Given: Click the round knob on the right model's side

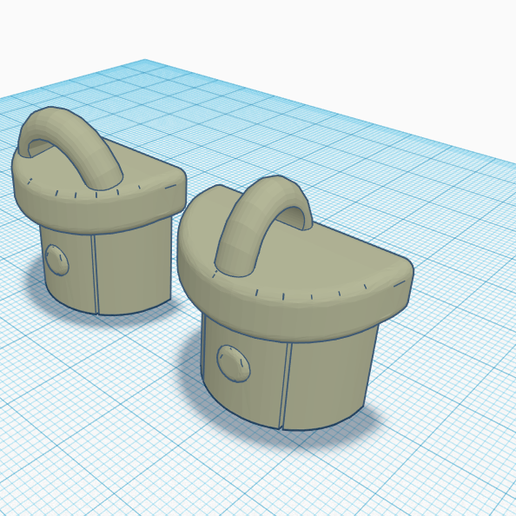Looking at the screenshot, I should [233, 363].
